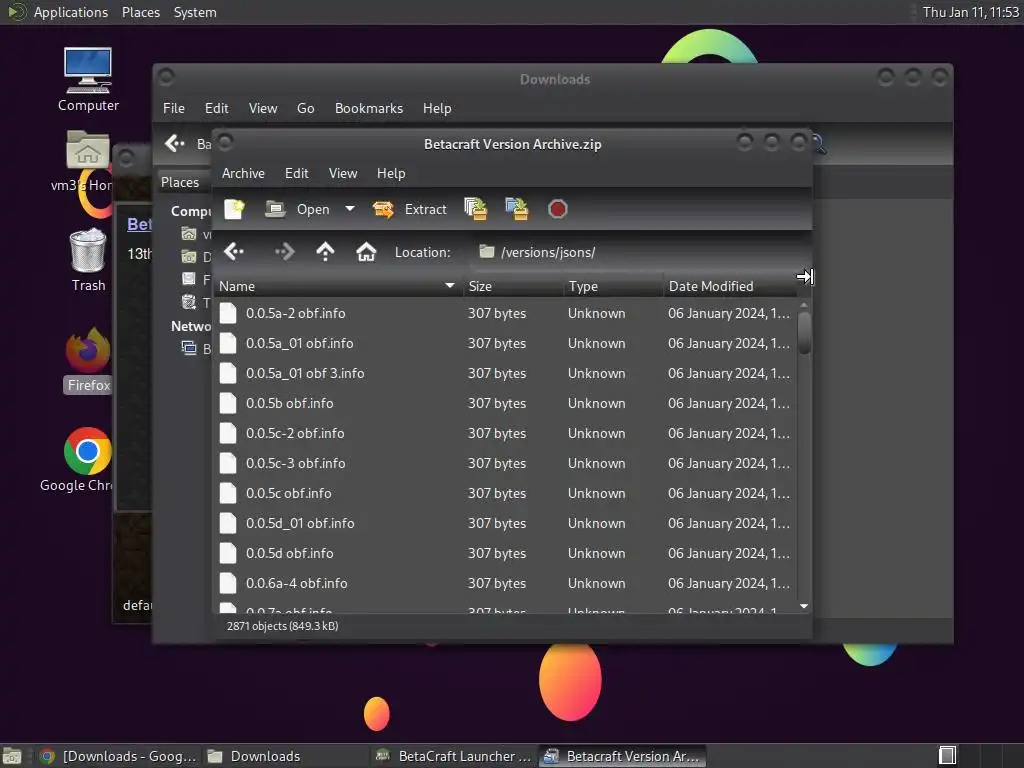The width and height of the screenshot is (1024, 768).
Task: Go to archive home location
Action: point(366,252)
